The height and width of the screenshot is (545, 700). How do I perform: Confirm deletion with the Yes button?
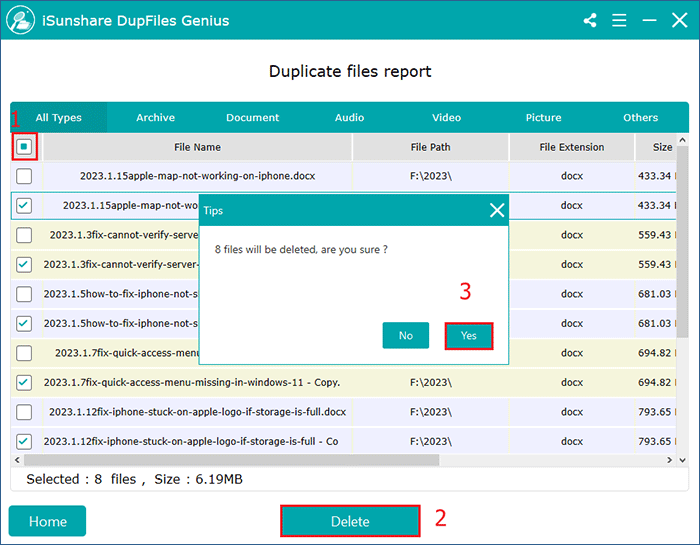pyautogui.click(x=469, y=336)
